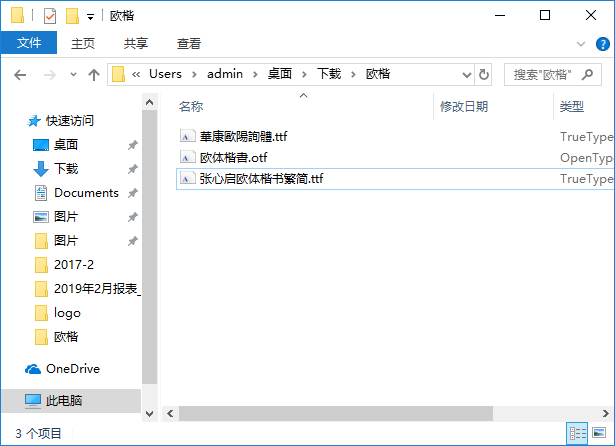615x446 pixels.
Task: Navigate to 桌面 in address bar
Action: point(280,74)
